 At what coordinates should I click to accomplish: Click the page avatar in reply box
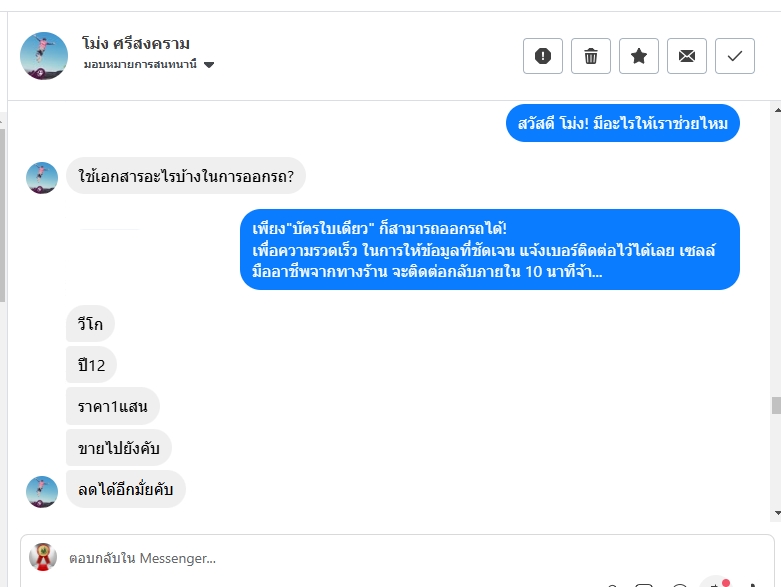click(43, 557)
